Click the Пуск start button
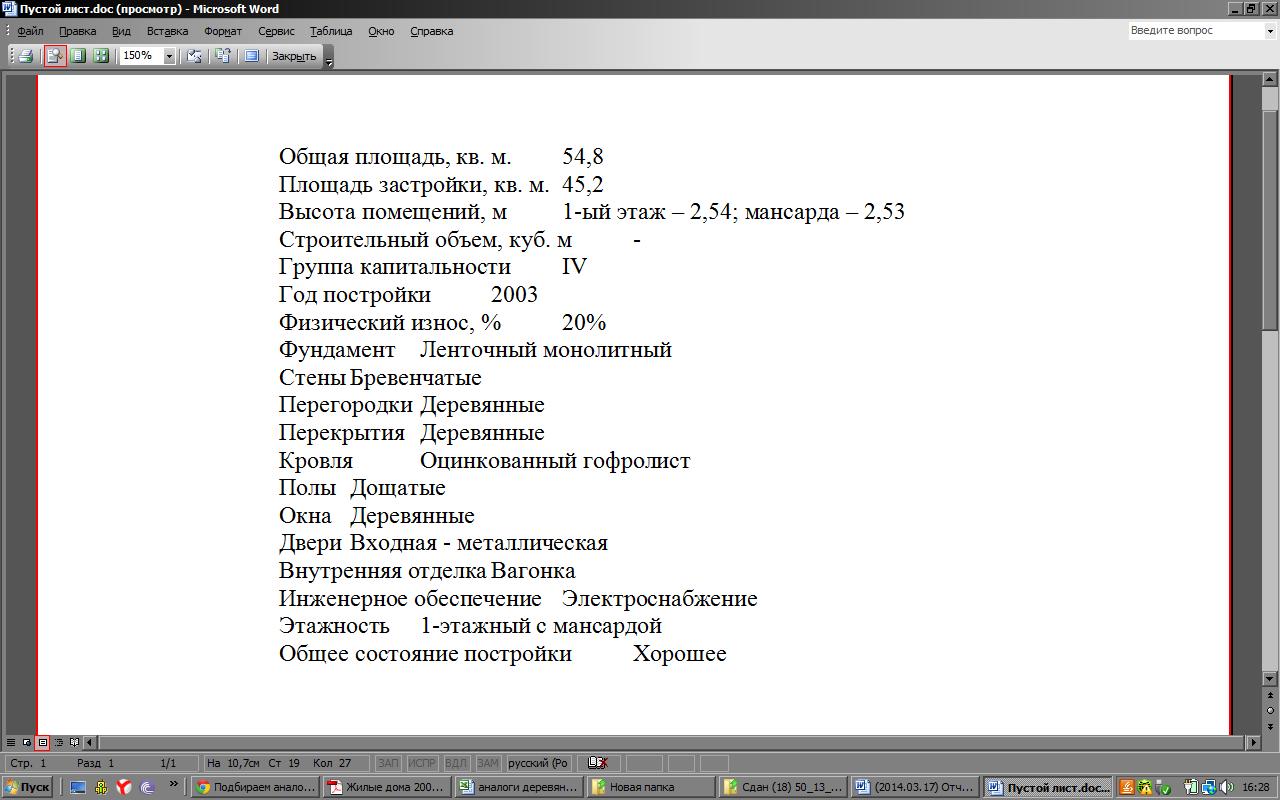Screen dimensions: 1280x800 pyautogui.click(x=27, y=787)
